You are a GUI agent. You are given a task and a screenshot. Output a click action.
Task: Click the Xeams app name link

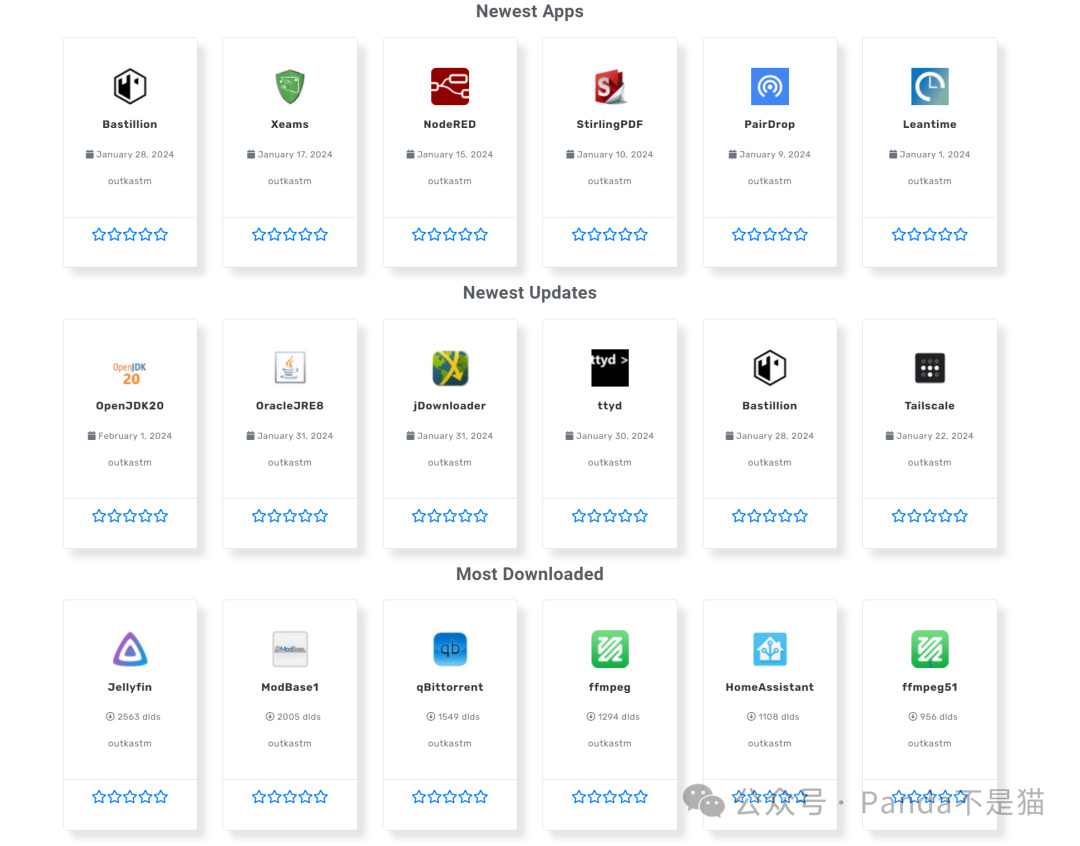tap(289, 124)
